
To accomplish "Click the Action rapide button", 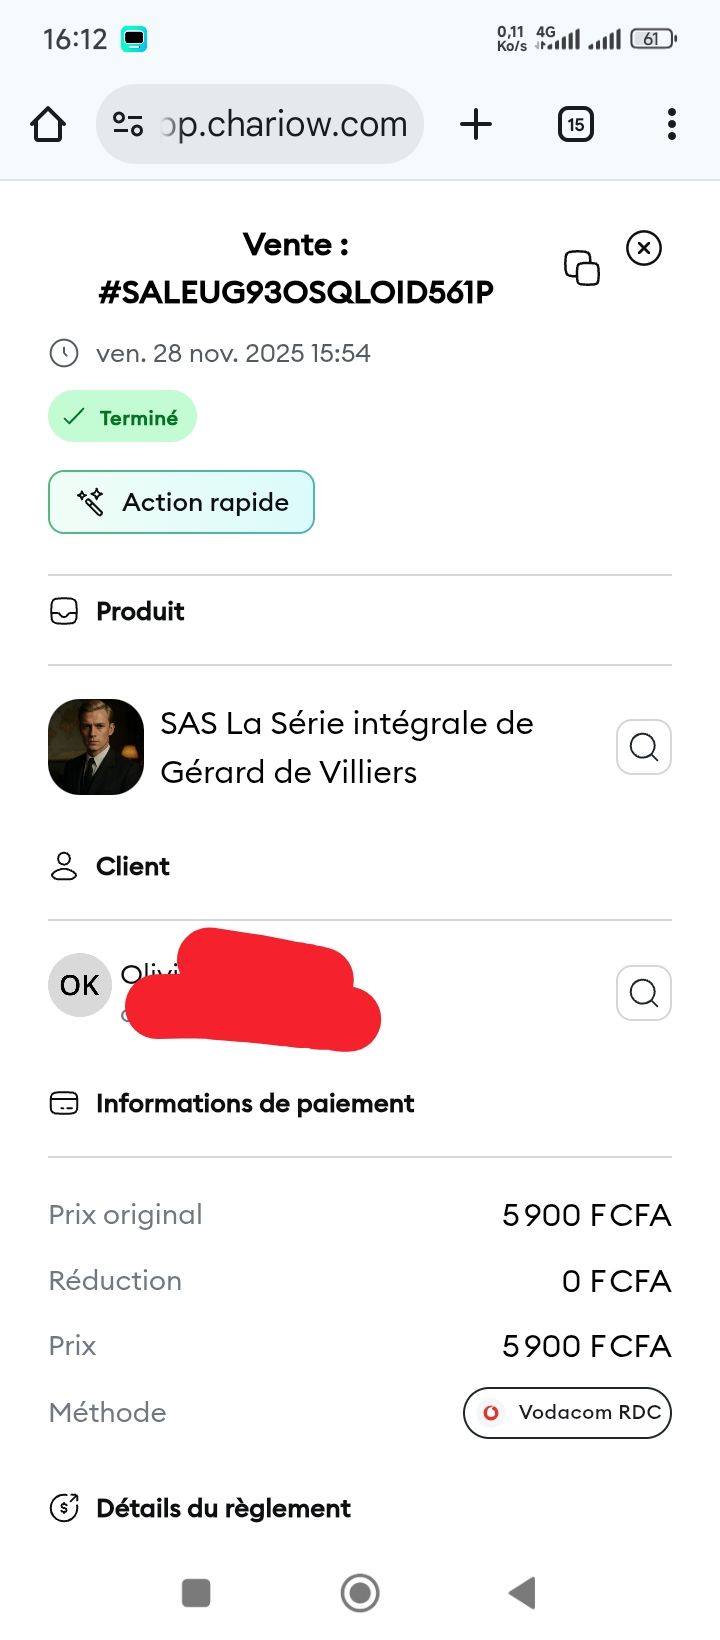I will point(181,502).
